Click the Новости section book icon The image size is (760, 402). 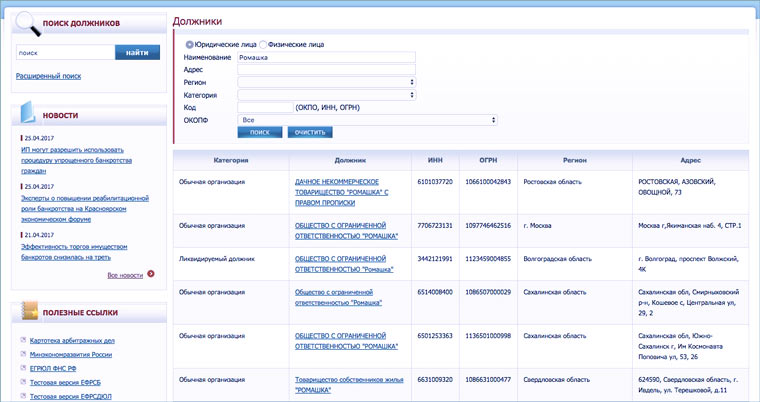27,113
